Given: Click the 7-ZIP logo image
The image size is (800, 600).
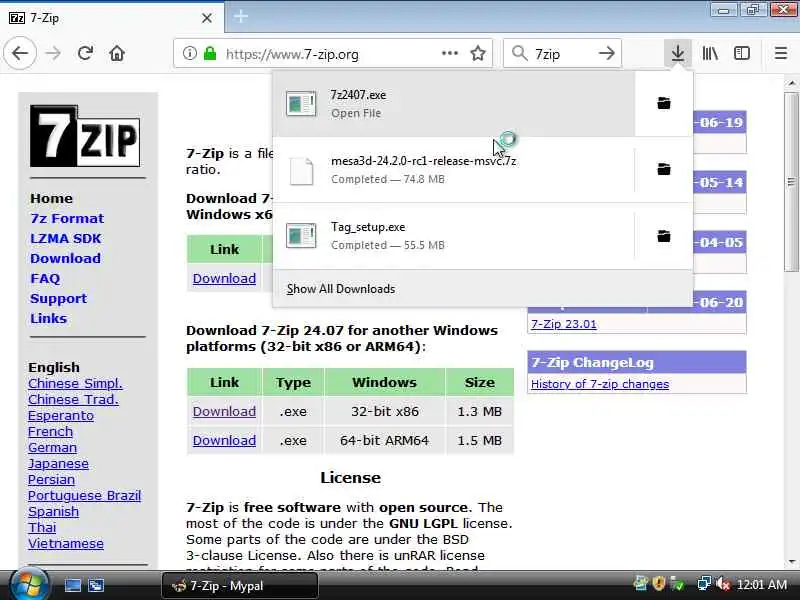Looking at the screenshot, I should click(85, 136).
